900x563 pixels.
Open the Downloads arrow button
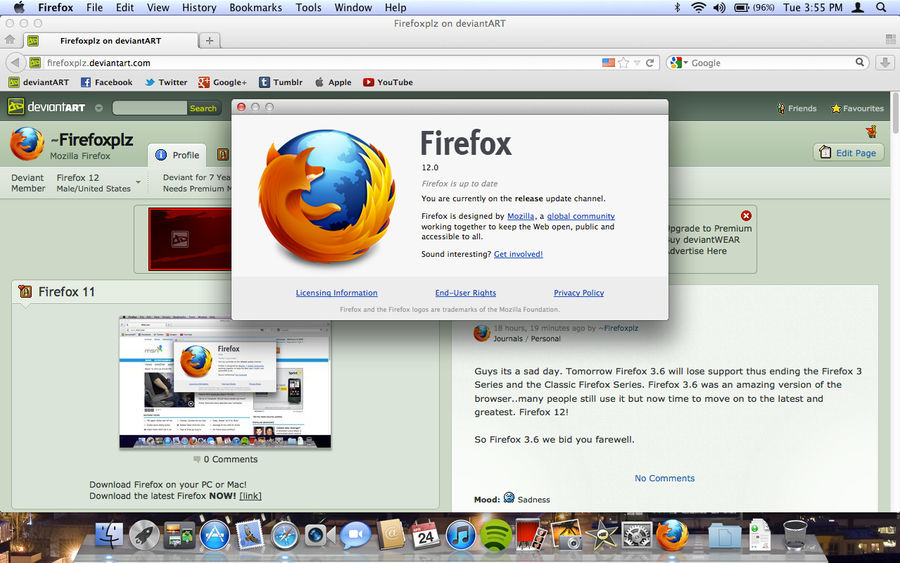pos(885,63)
